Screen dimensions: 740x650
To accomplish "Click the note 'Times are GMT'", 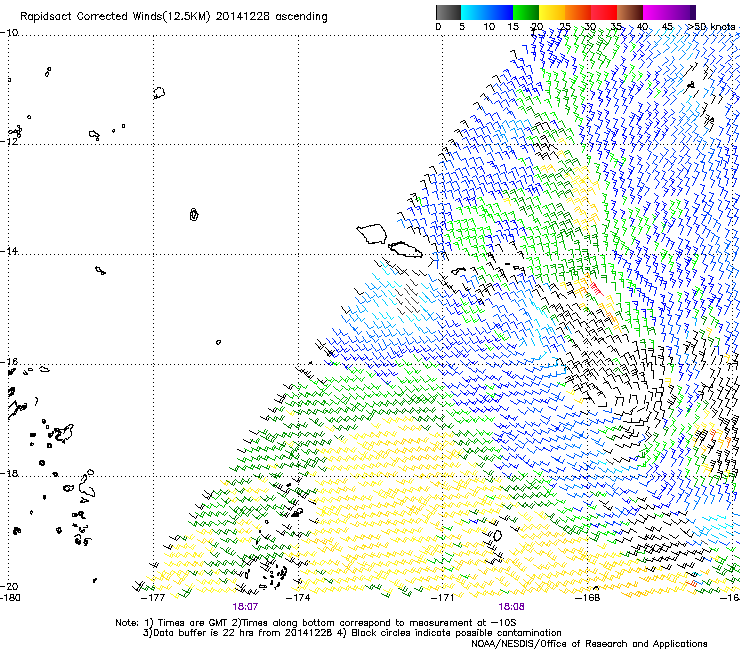I will [193, 623].
